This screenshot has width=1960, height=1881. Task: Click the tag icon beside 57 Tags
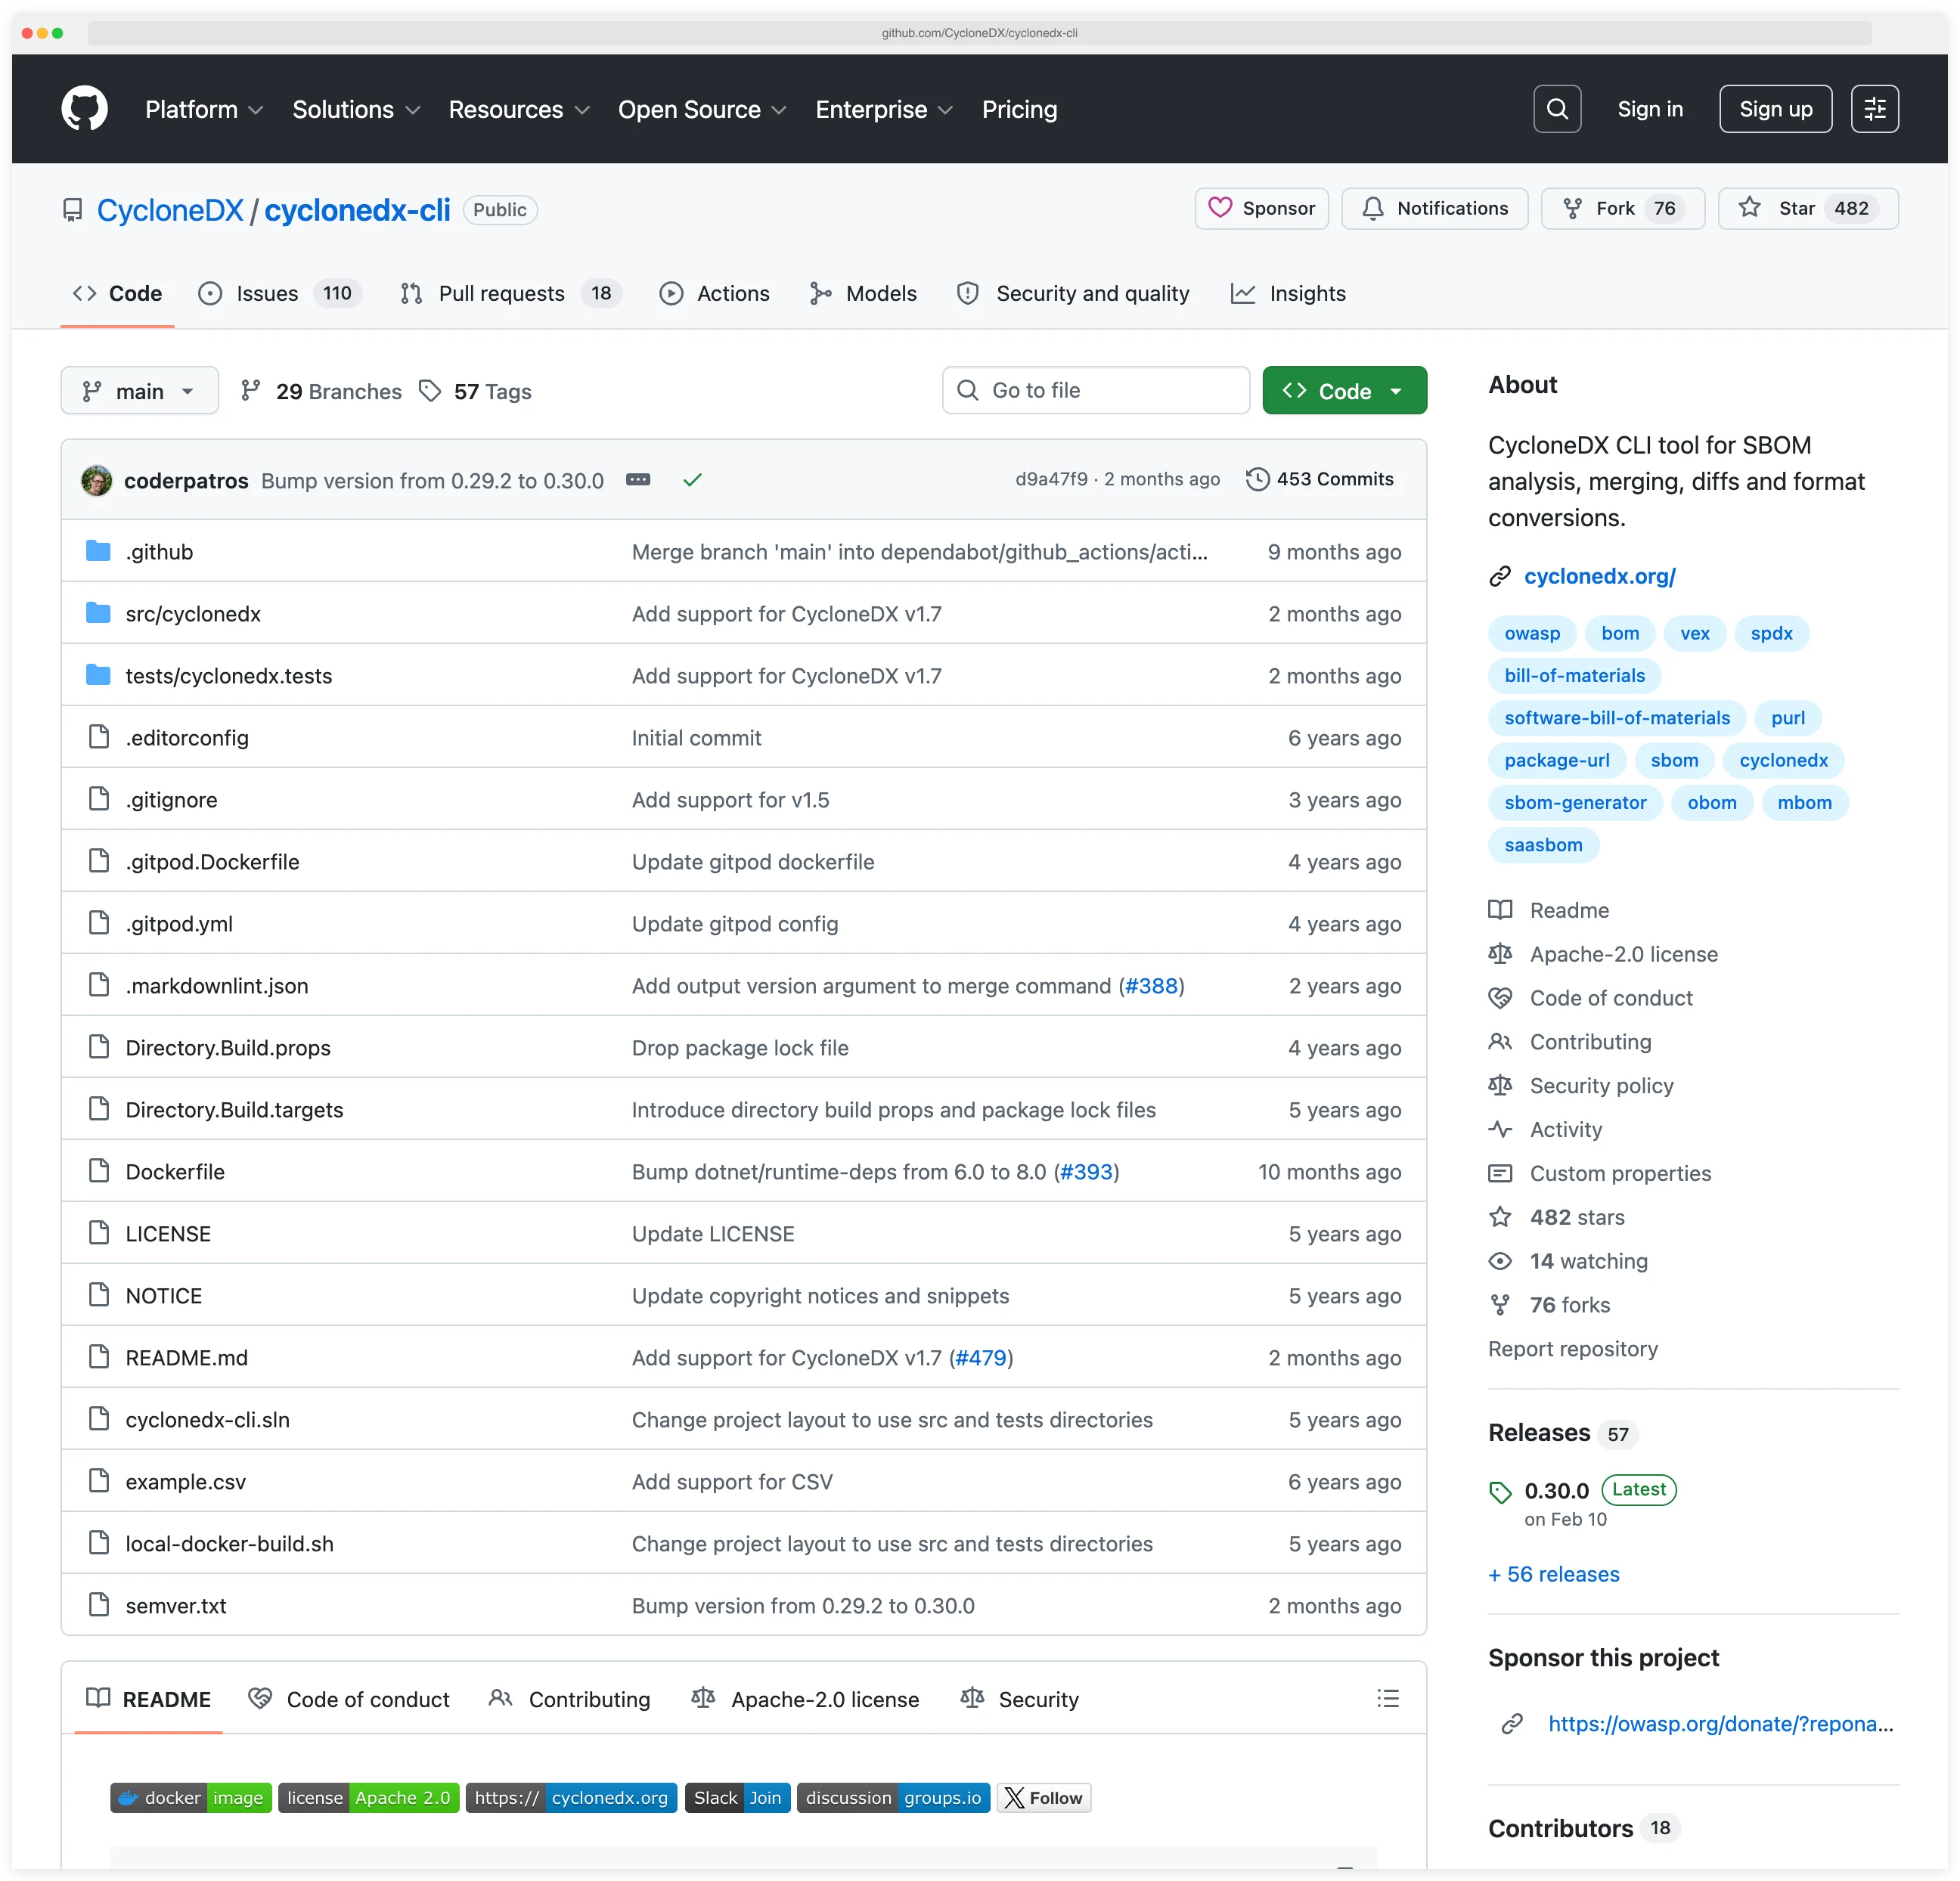tap(431, 391)
